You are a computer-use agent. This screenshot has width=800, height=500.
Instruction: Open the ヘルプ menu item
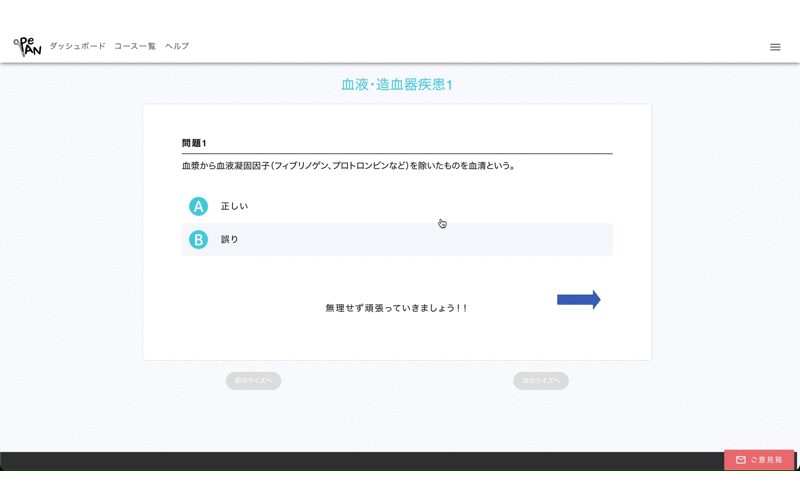point(177,46)
